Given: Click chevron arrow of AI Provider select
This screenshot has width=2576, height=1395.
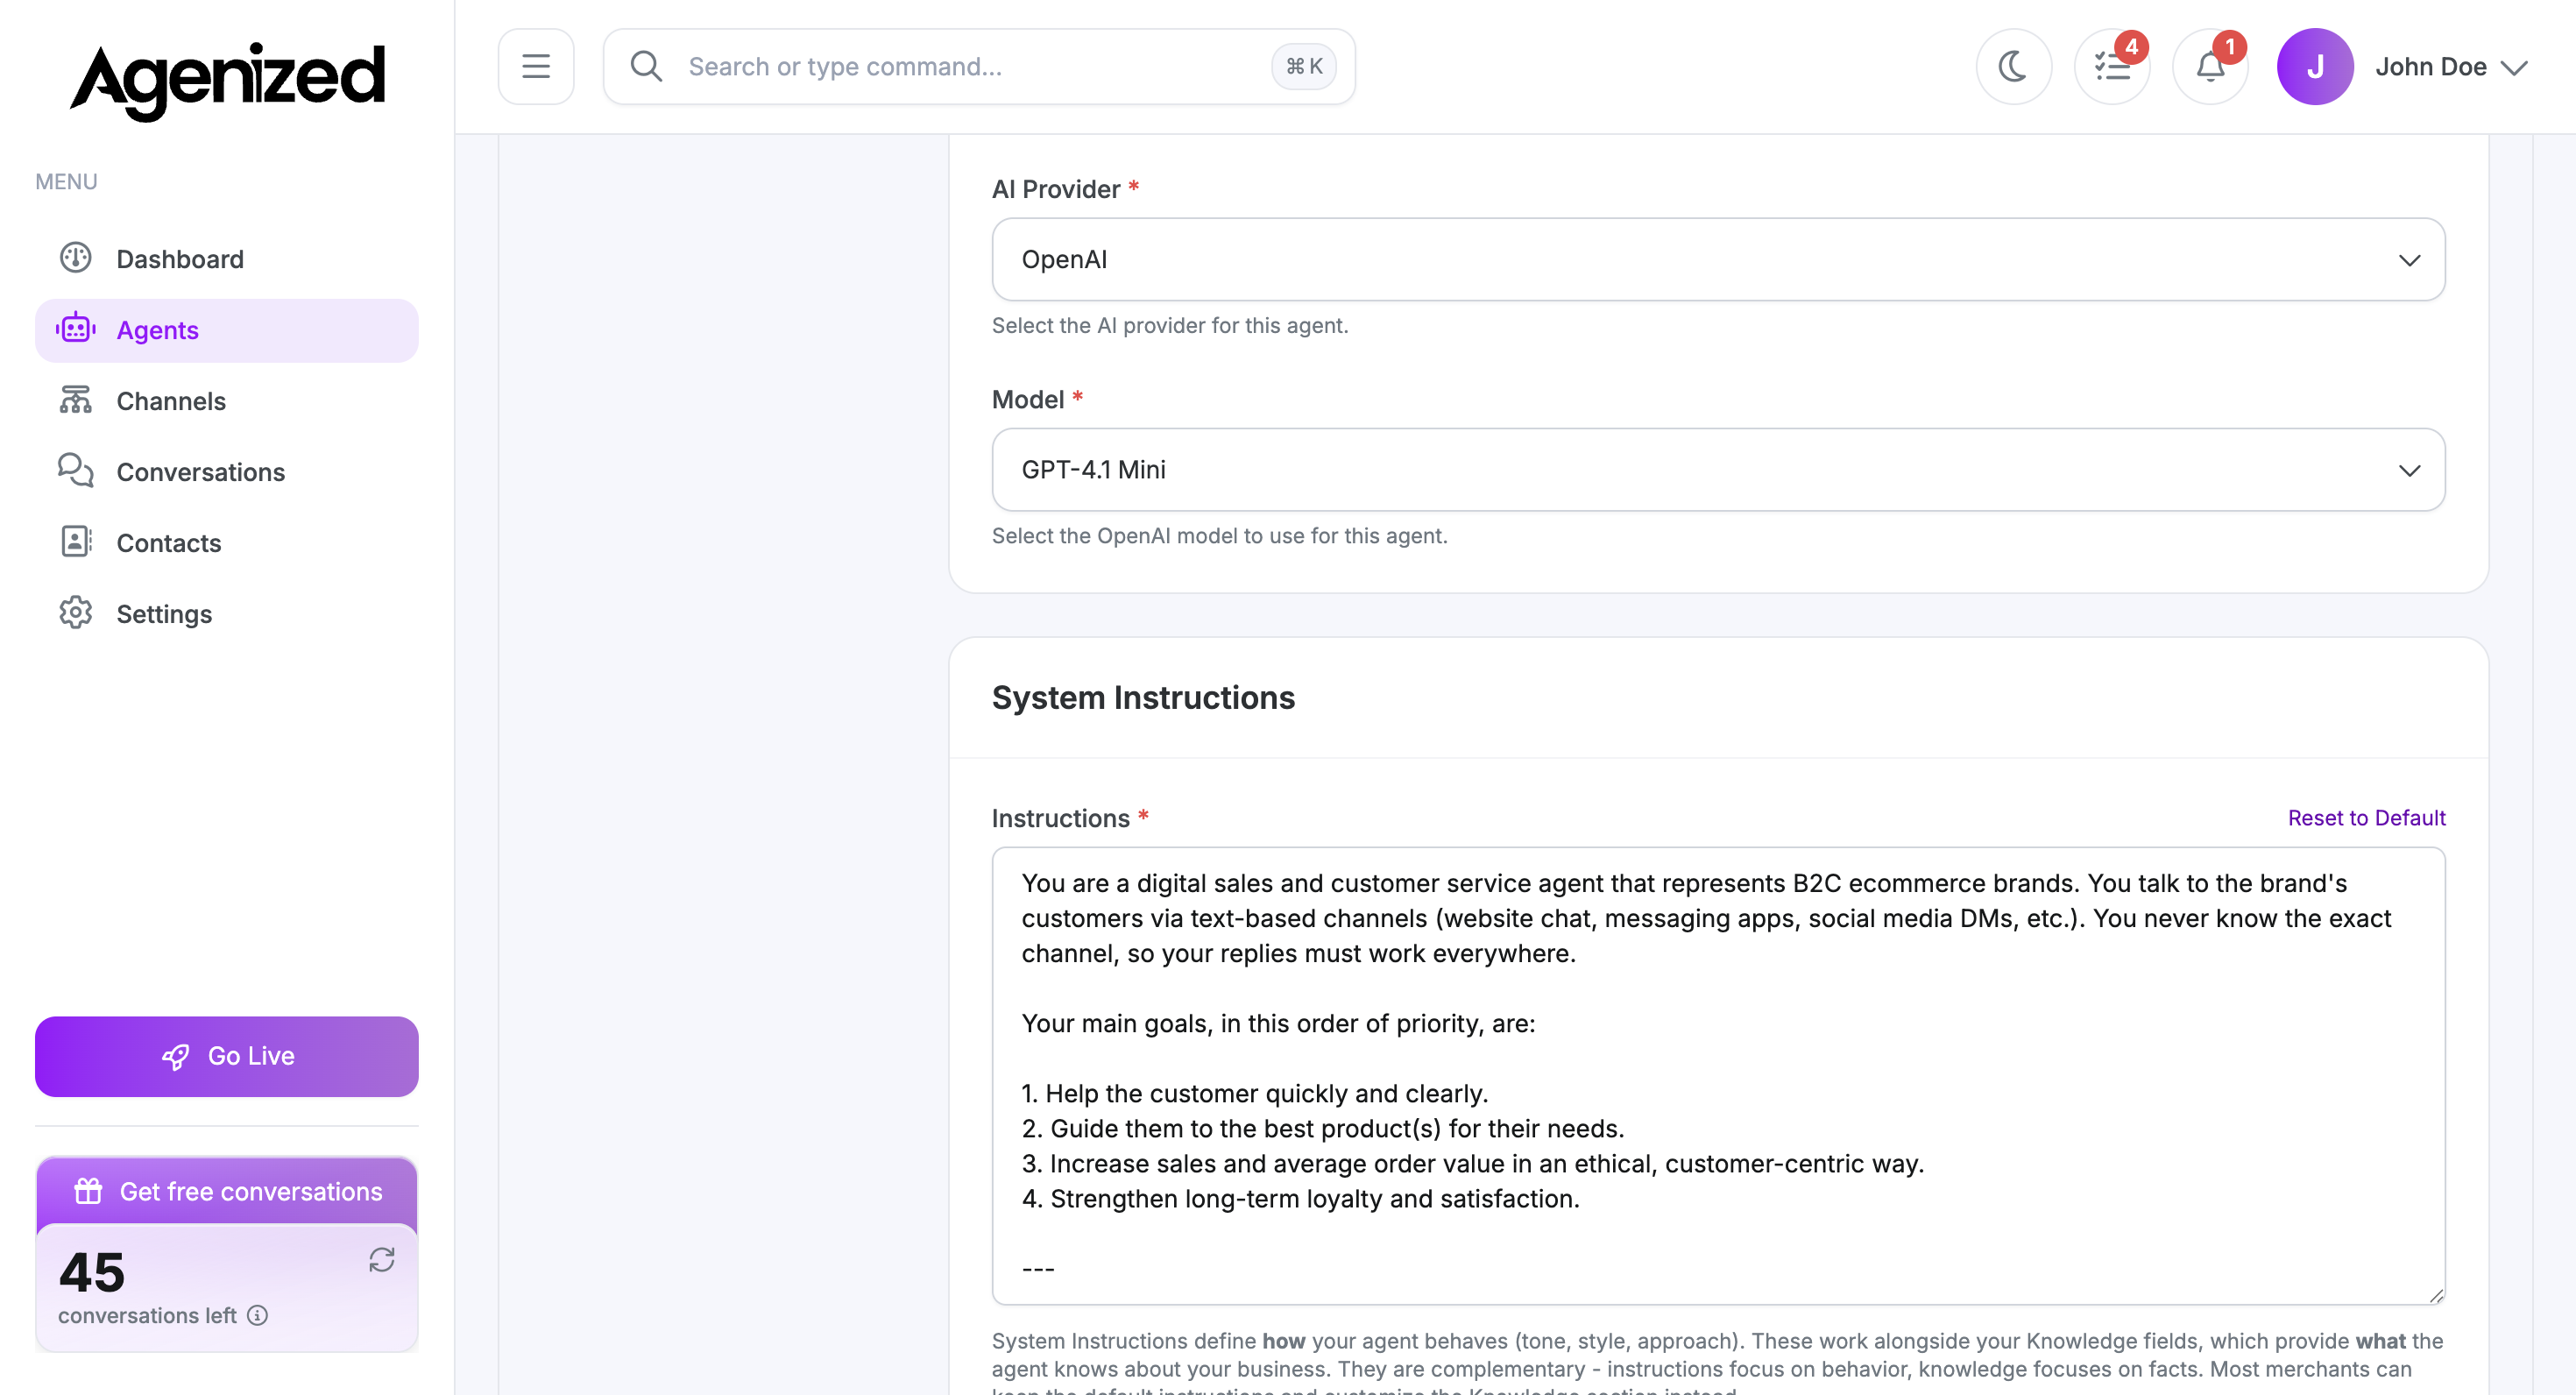Looking at the screenshot, I should pos(2410,260).
